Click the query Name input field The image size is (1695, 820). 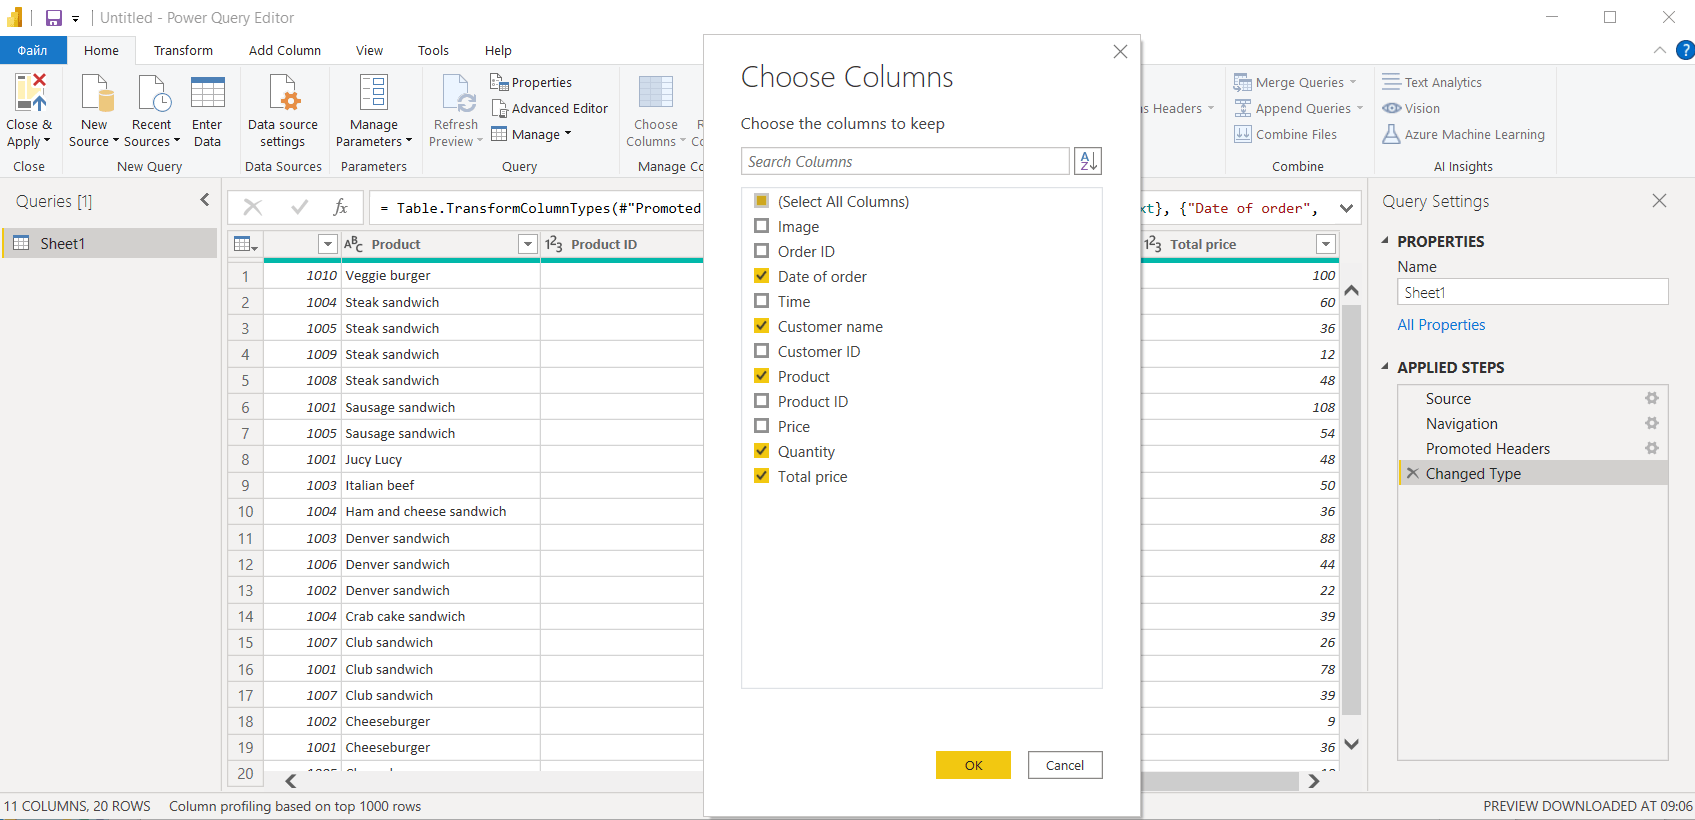[1533, 292]
